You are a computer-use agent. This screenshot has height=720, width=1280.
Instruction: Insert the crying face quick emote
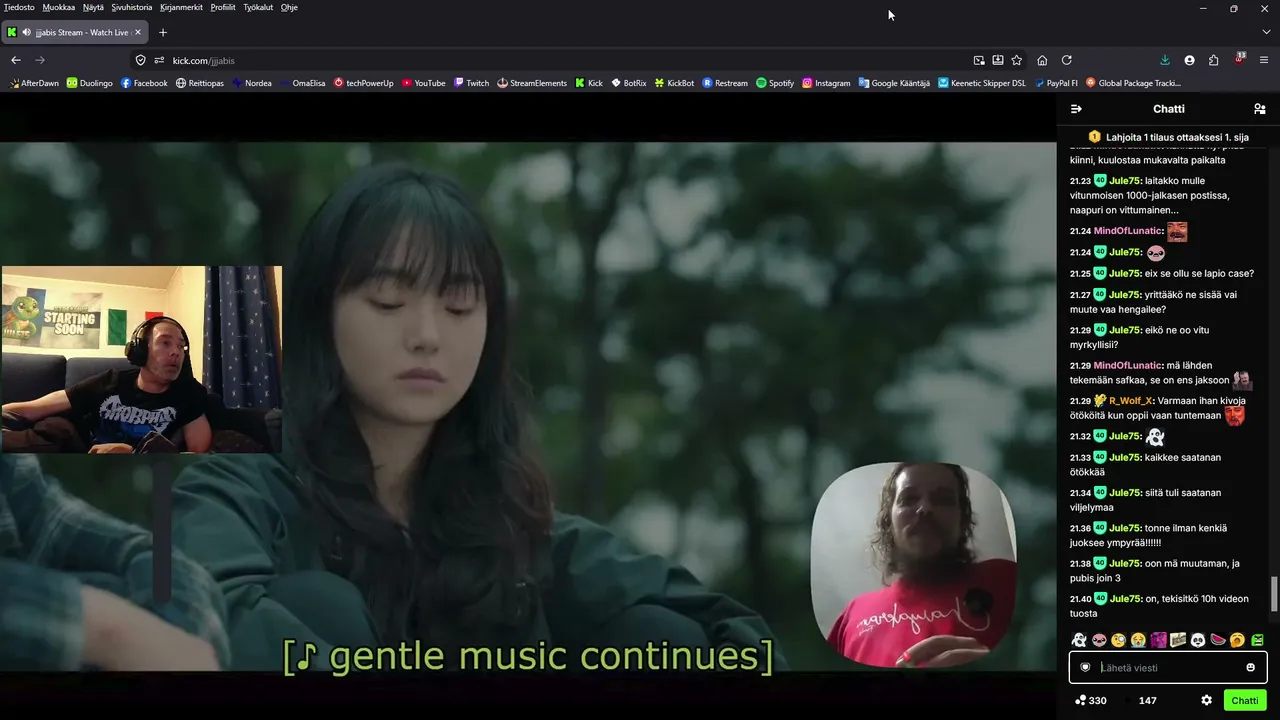[1138, 640]
